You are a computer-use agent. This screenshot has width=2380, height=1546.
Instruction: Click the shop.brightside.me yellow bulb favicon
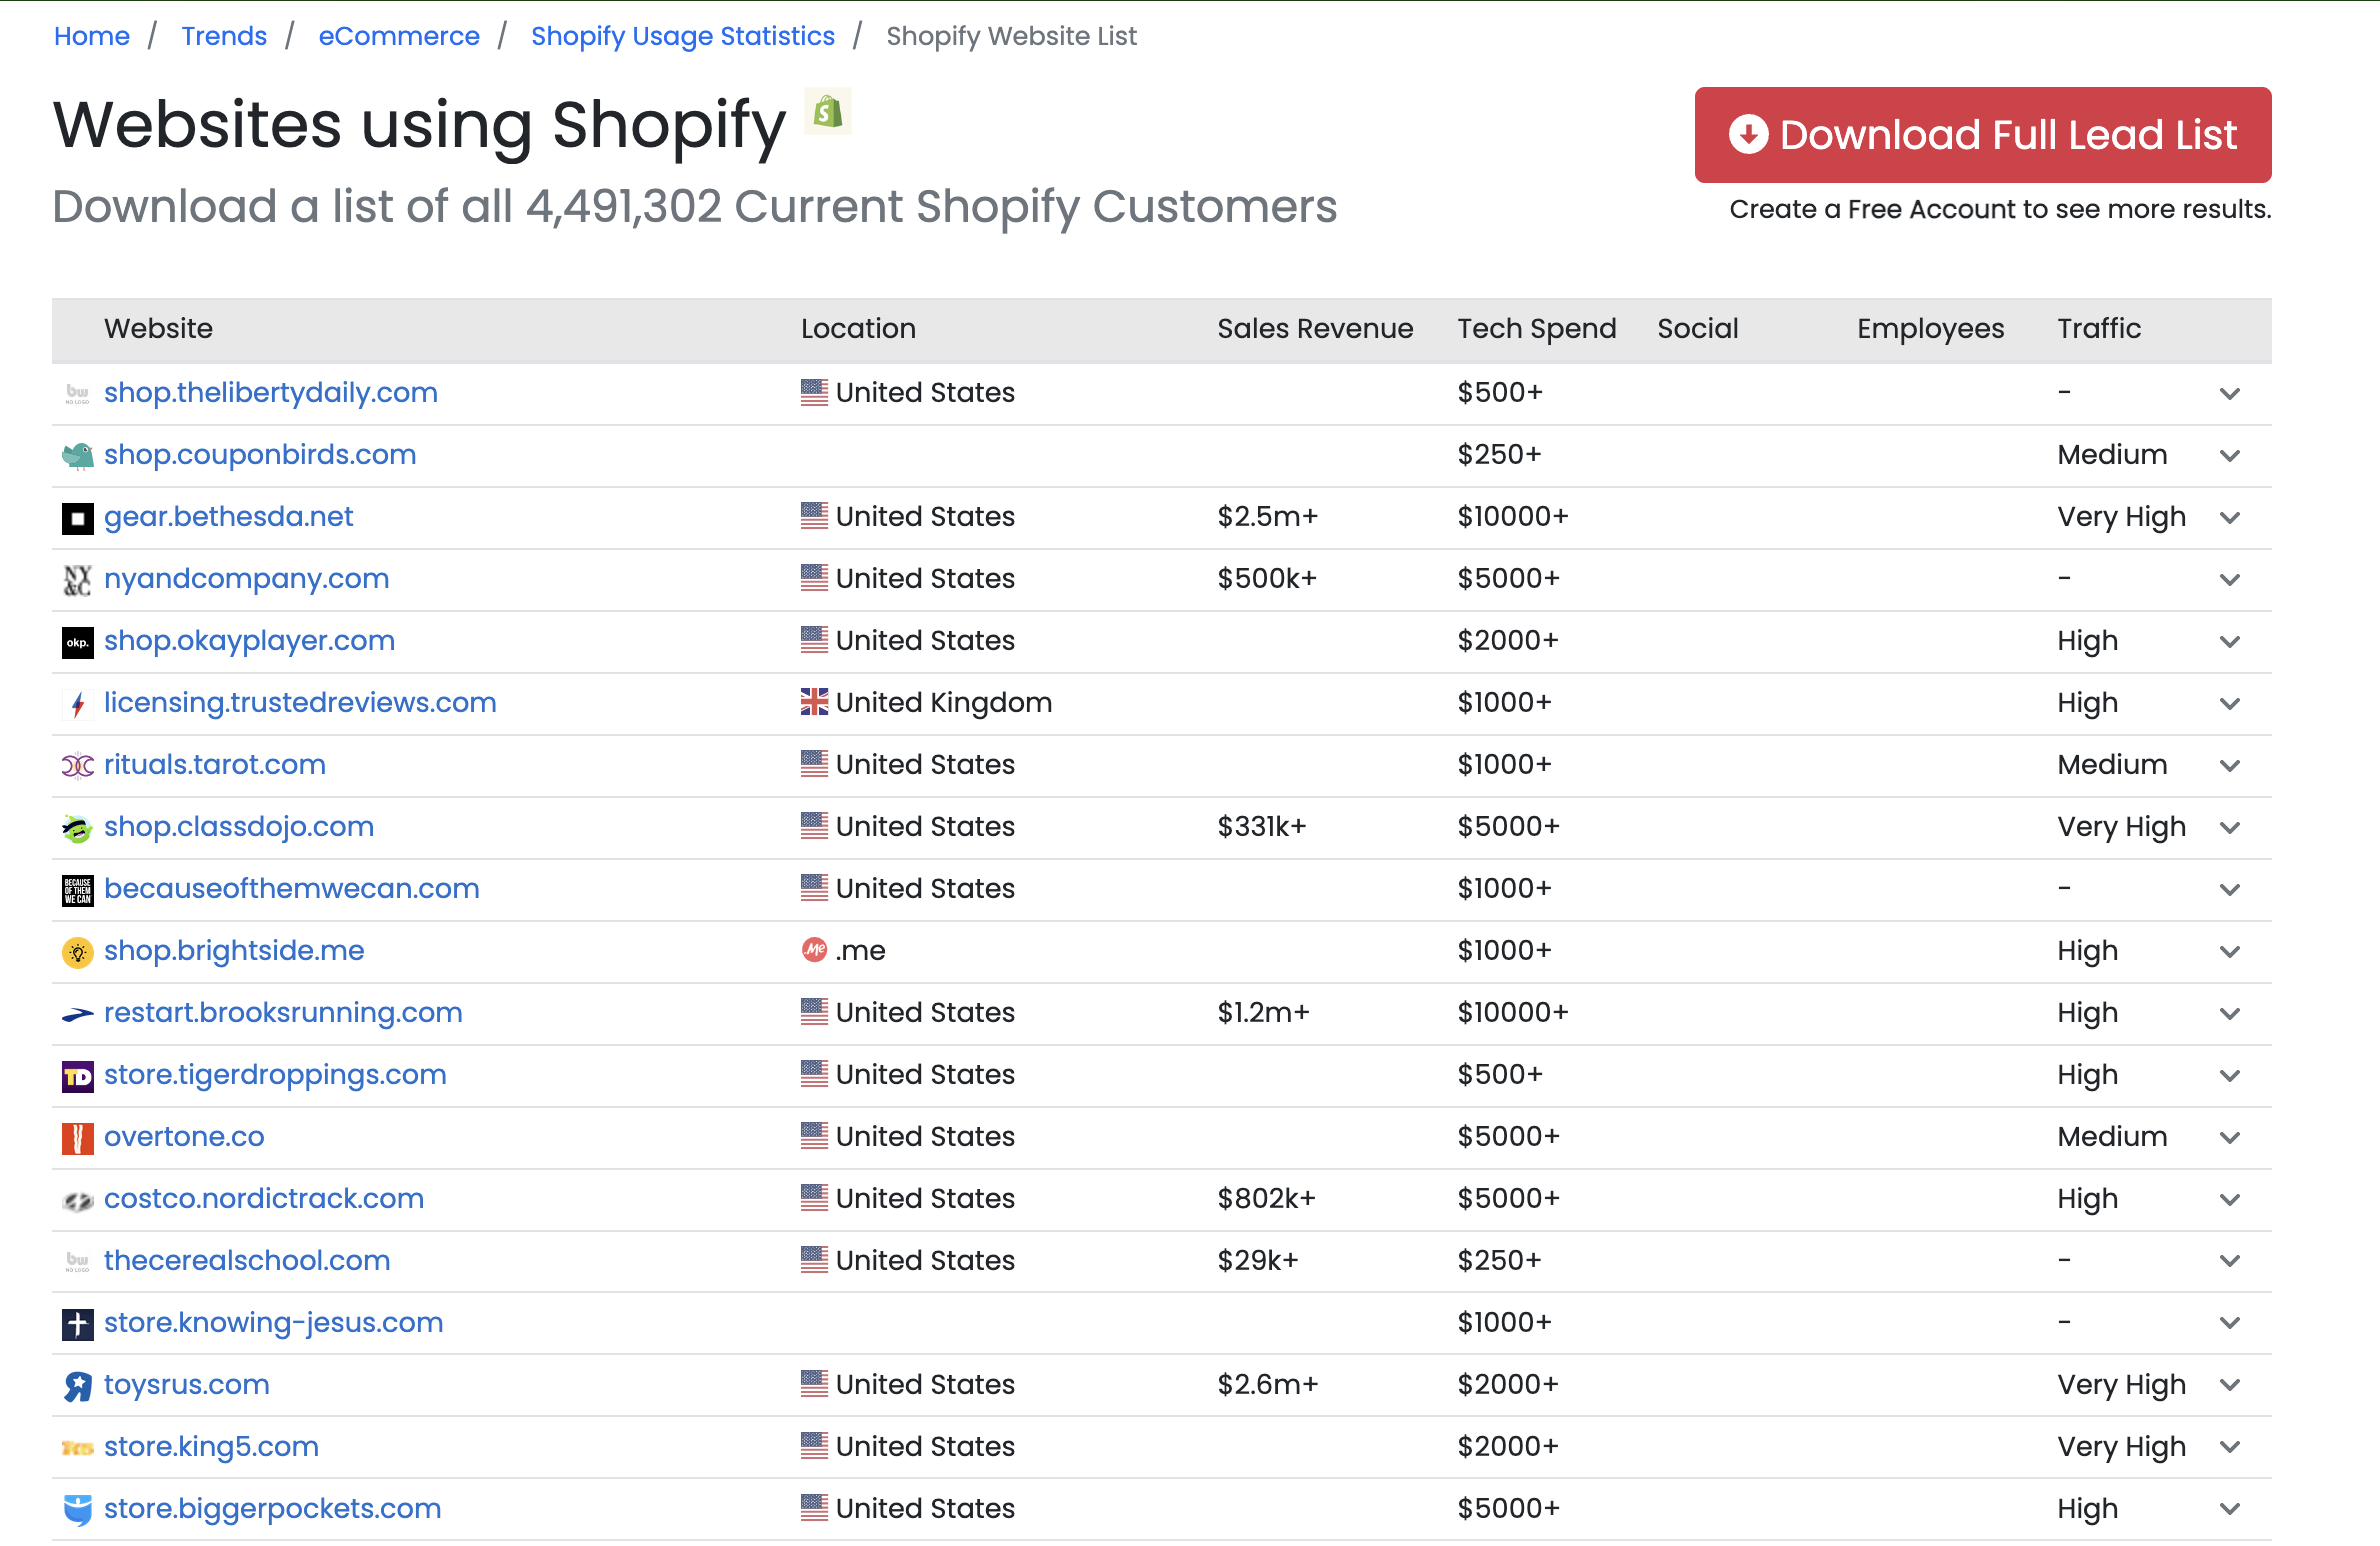click(77, 952)
